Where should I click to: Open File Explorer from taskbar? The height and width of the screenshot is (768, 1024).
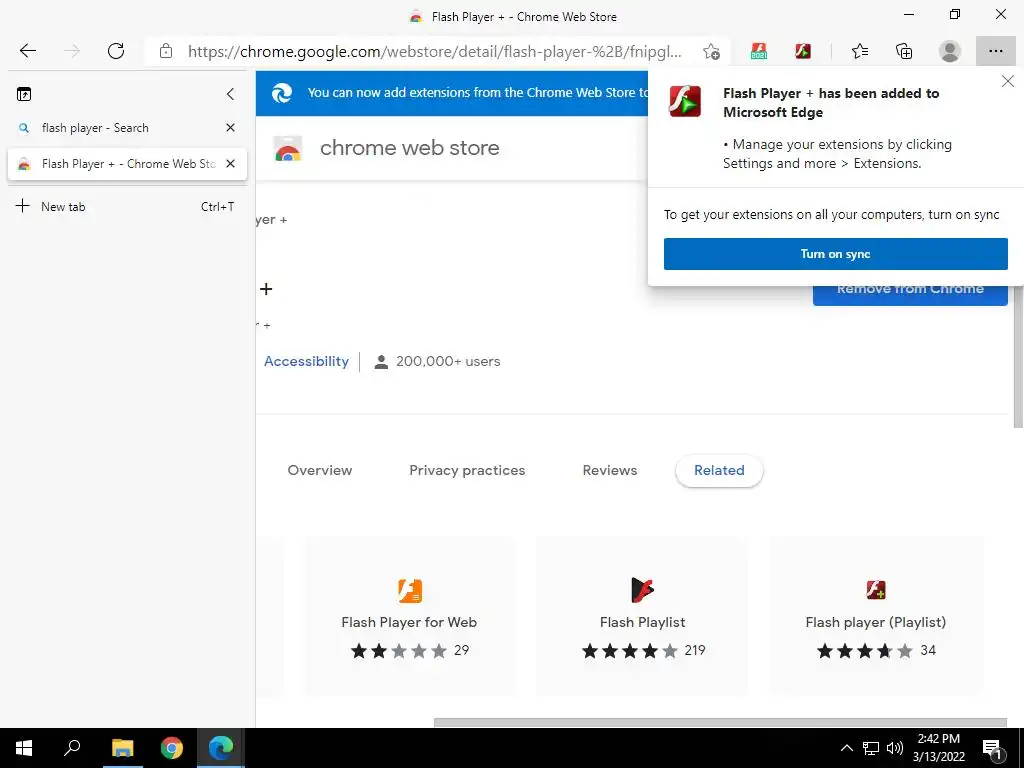[x=122, y=748]
